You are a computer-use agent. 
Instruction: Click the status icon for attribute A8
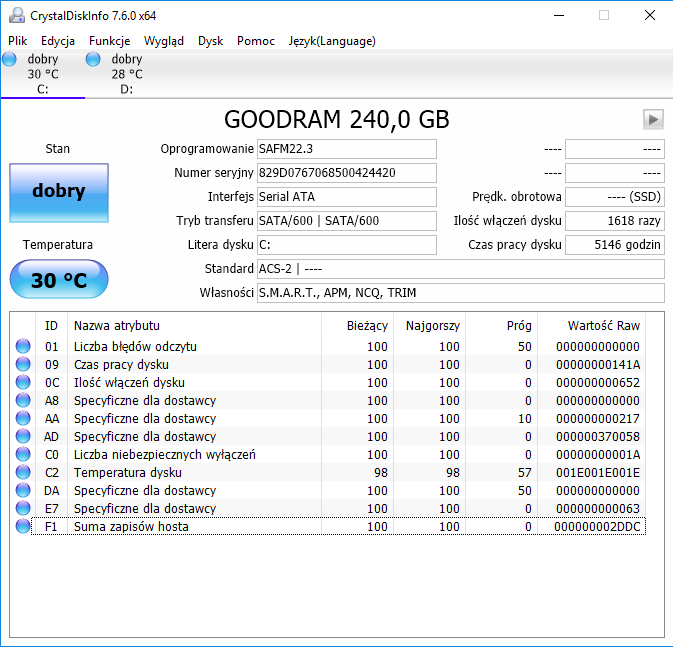click(x=23, y=400)
